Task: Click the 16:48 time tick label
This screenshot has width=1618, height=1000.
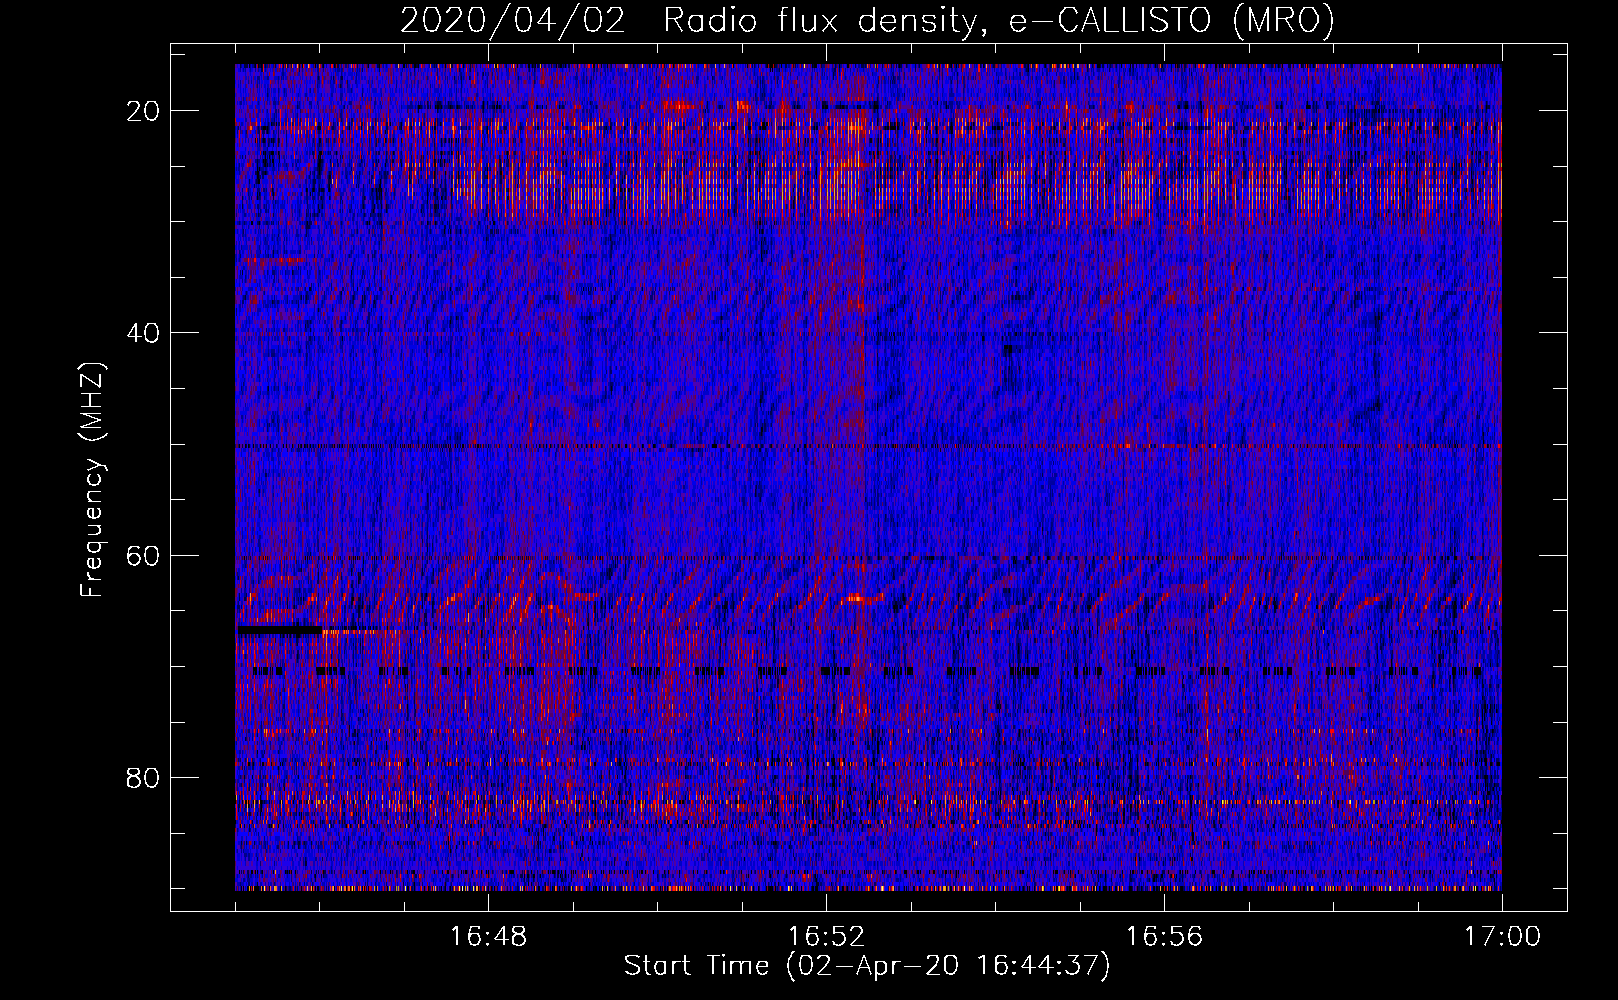Action: 488,937
